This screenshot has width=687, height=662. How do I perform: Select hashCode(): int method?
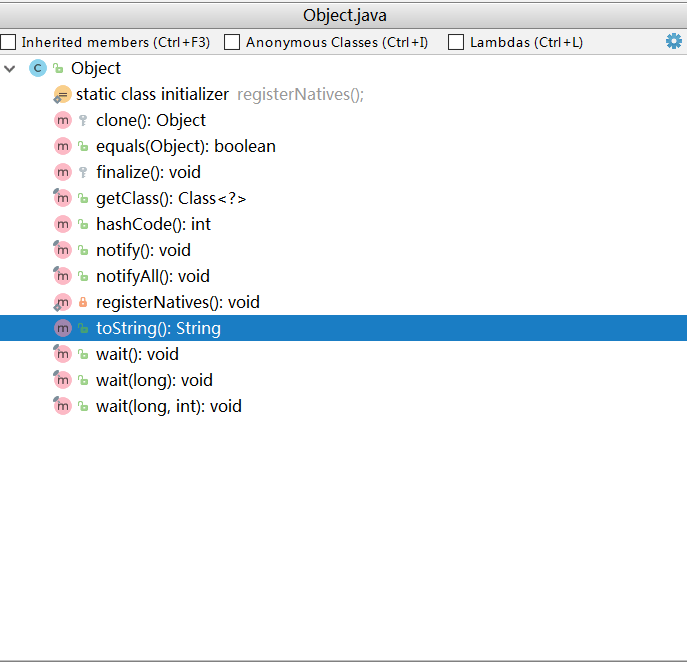[x=344, y=224]
